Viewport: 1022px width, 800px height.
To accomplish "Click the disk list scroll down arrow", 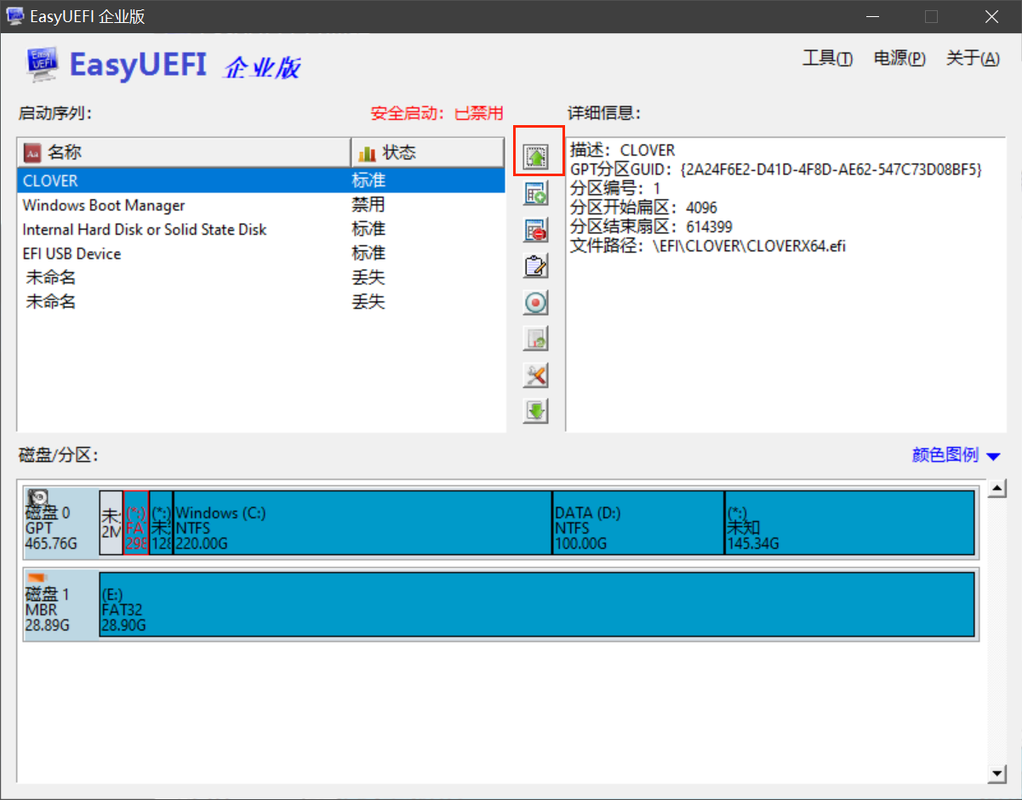I will tap(997, 774).
